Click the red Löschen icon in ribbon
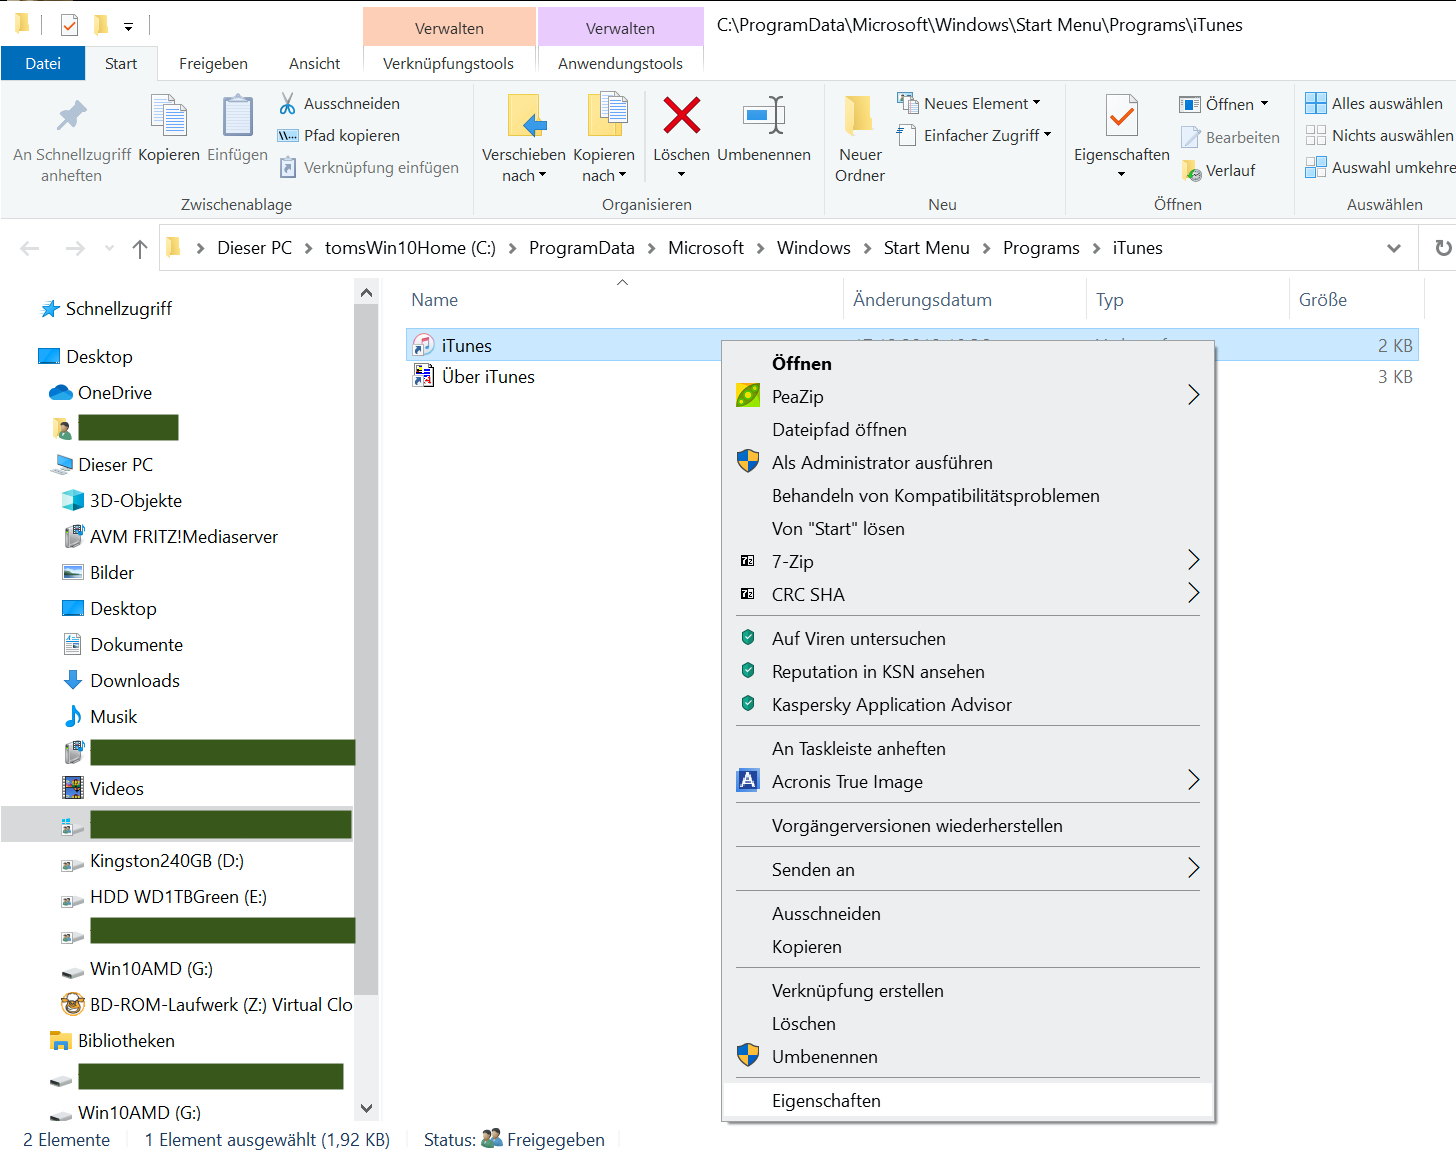The image size is (1456, 1157). (x=681, y=116)
